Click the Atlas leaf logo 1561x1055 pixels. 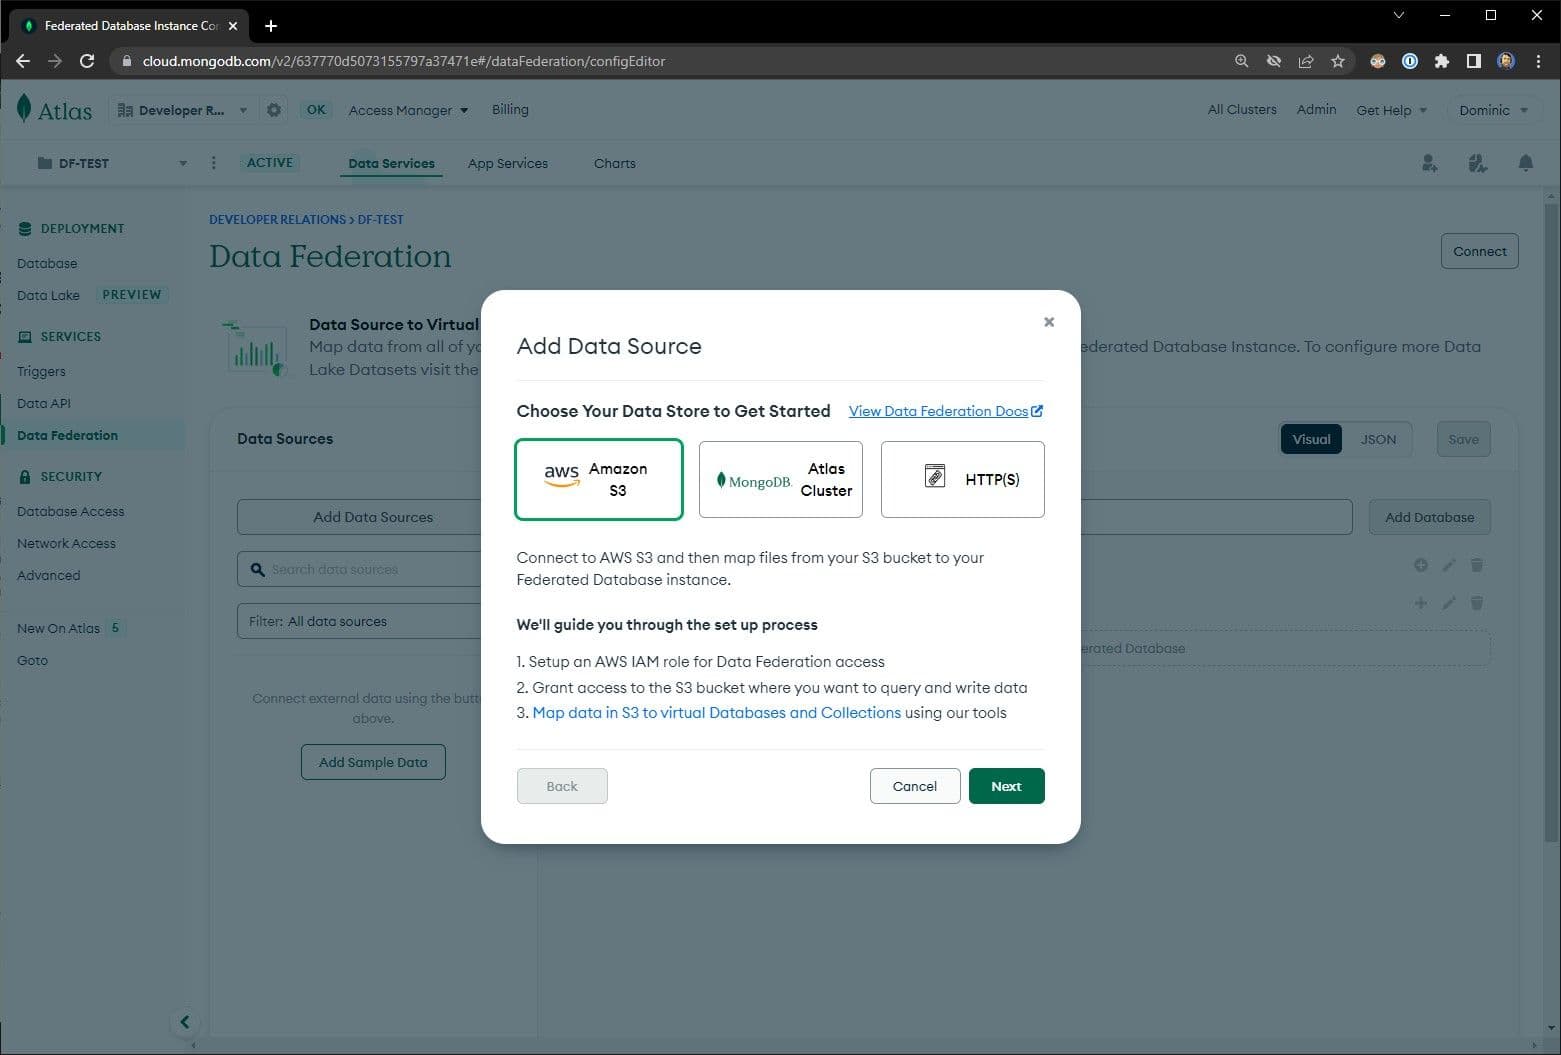pos(25,109)
